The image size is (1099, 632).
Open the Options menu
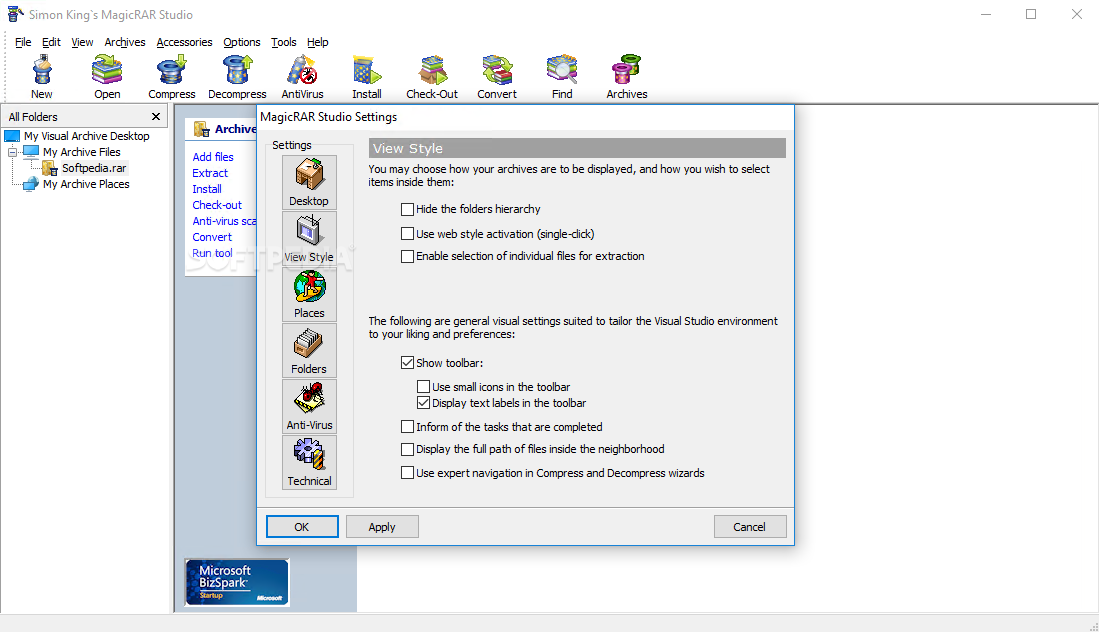242,42
